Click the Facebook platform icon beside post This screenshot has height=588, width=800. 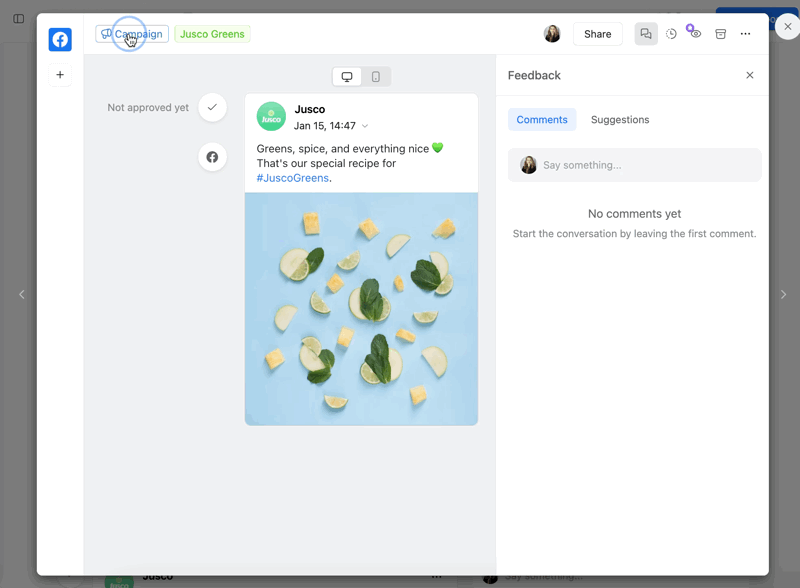pos(212,157)
